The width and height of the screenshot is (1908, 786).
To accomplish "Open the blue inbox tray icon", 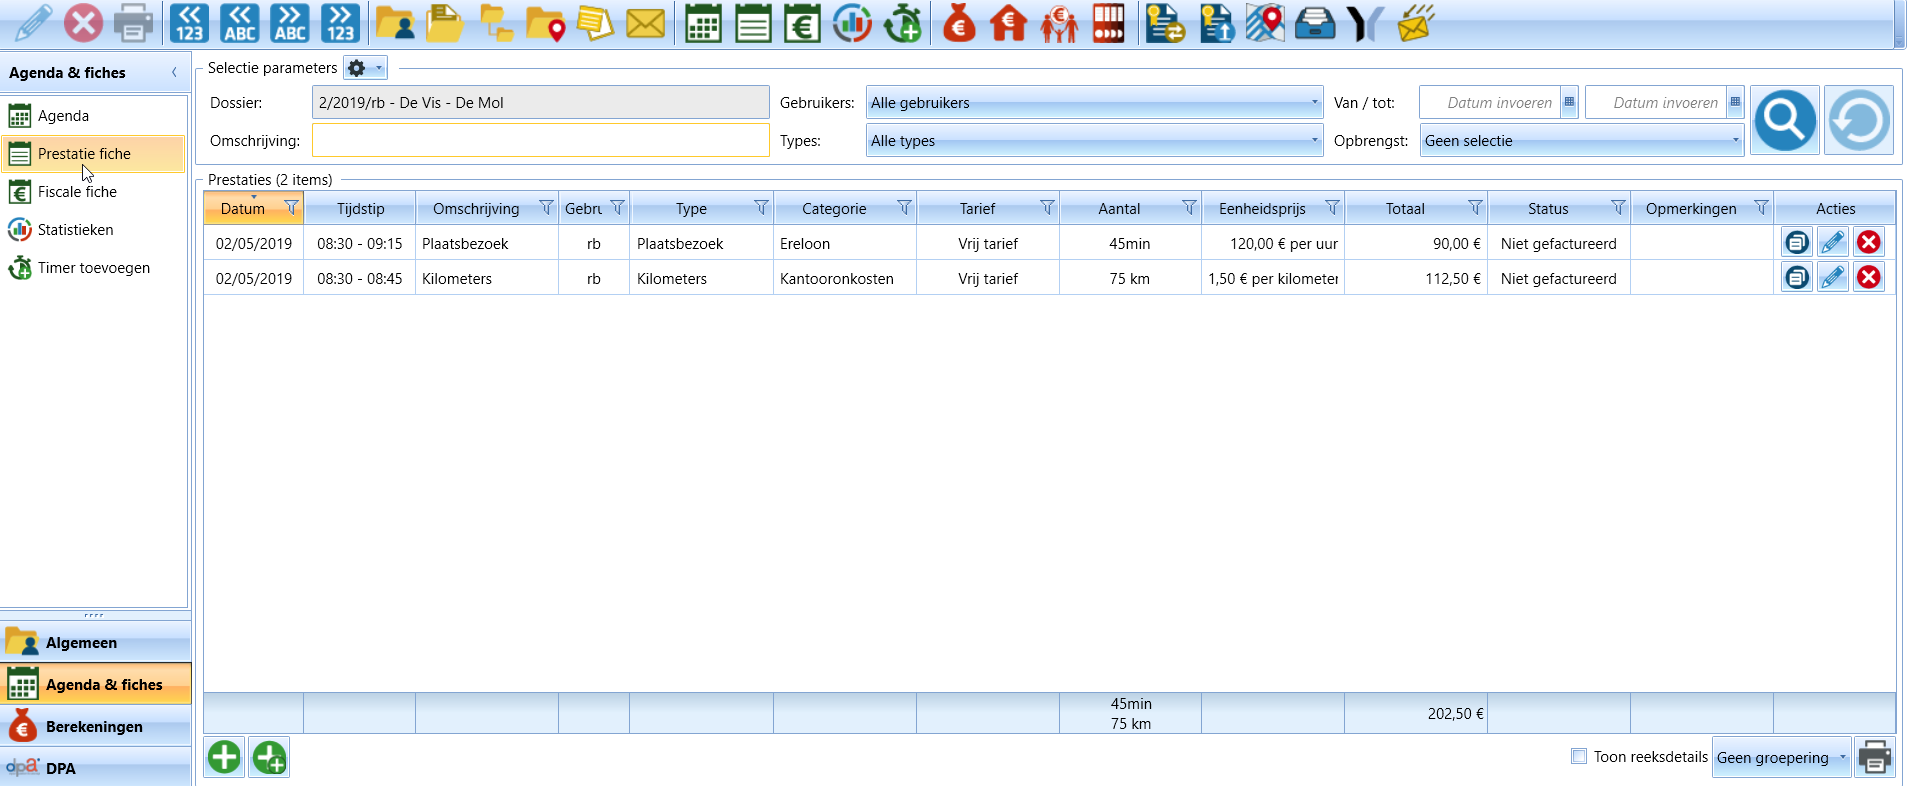I will coord(1315,23).
